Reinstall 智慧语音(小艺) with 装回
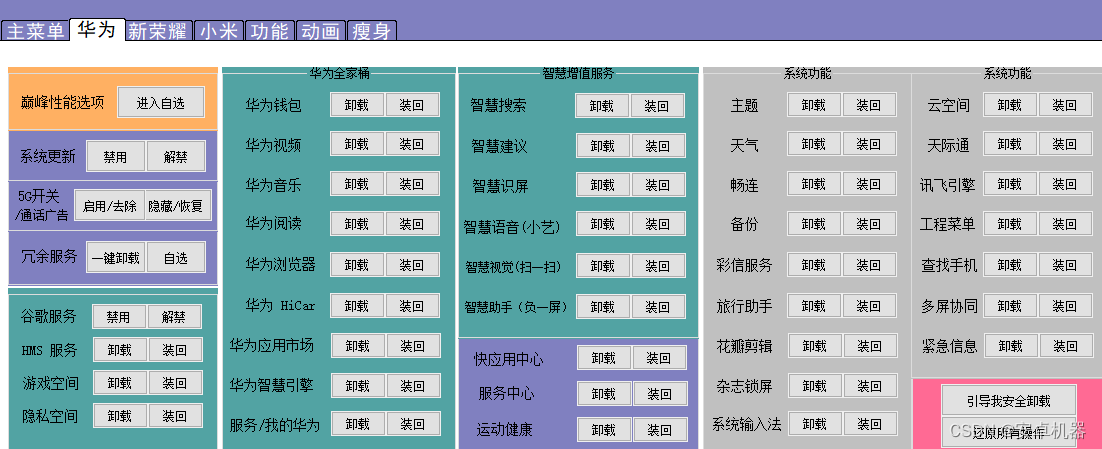The image size is (1102, 449). click(659, 224)
